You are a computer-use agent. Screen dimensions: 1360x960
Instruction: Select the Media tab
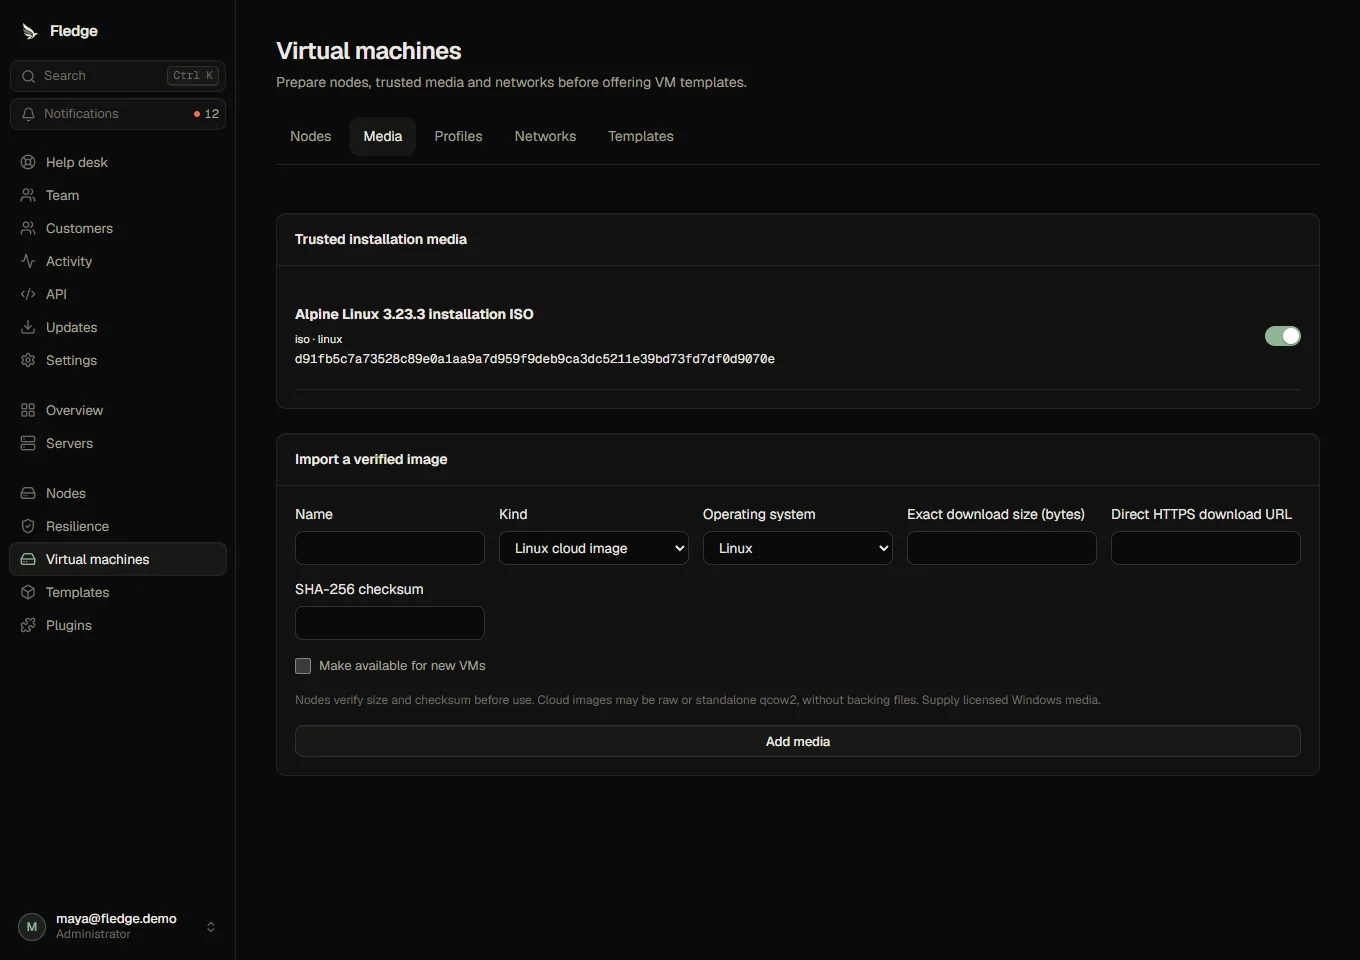click(x=383, y=136)
